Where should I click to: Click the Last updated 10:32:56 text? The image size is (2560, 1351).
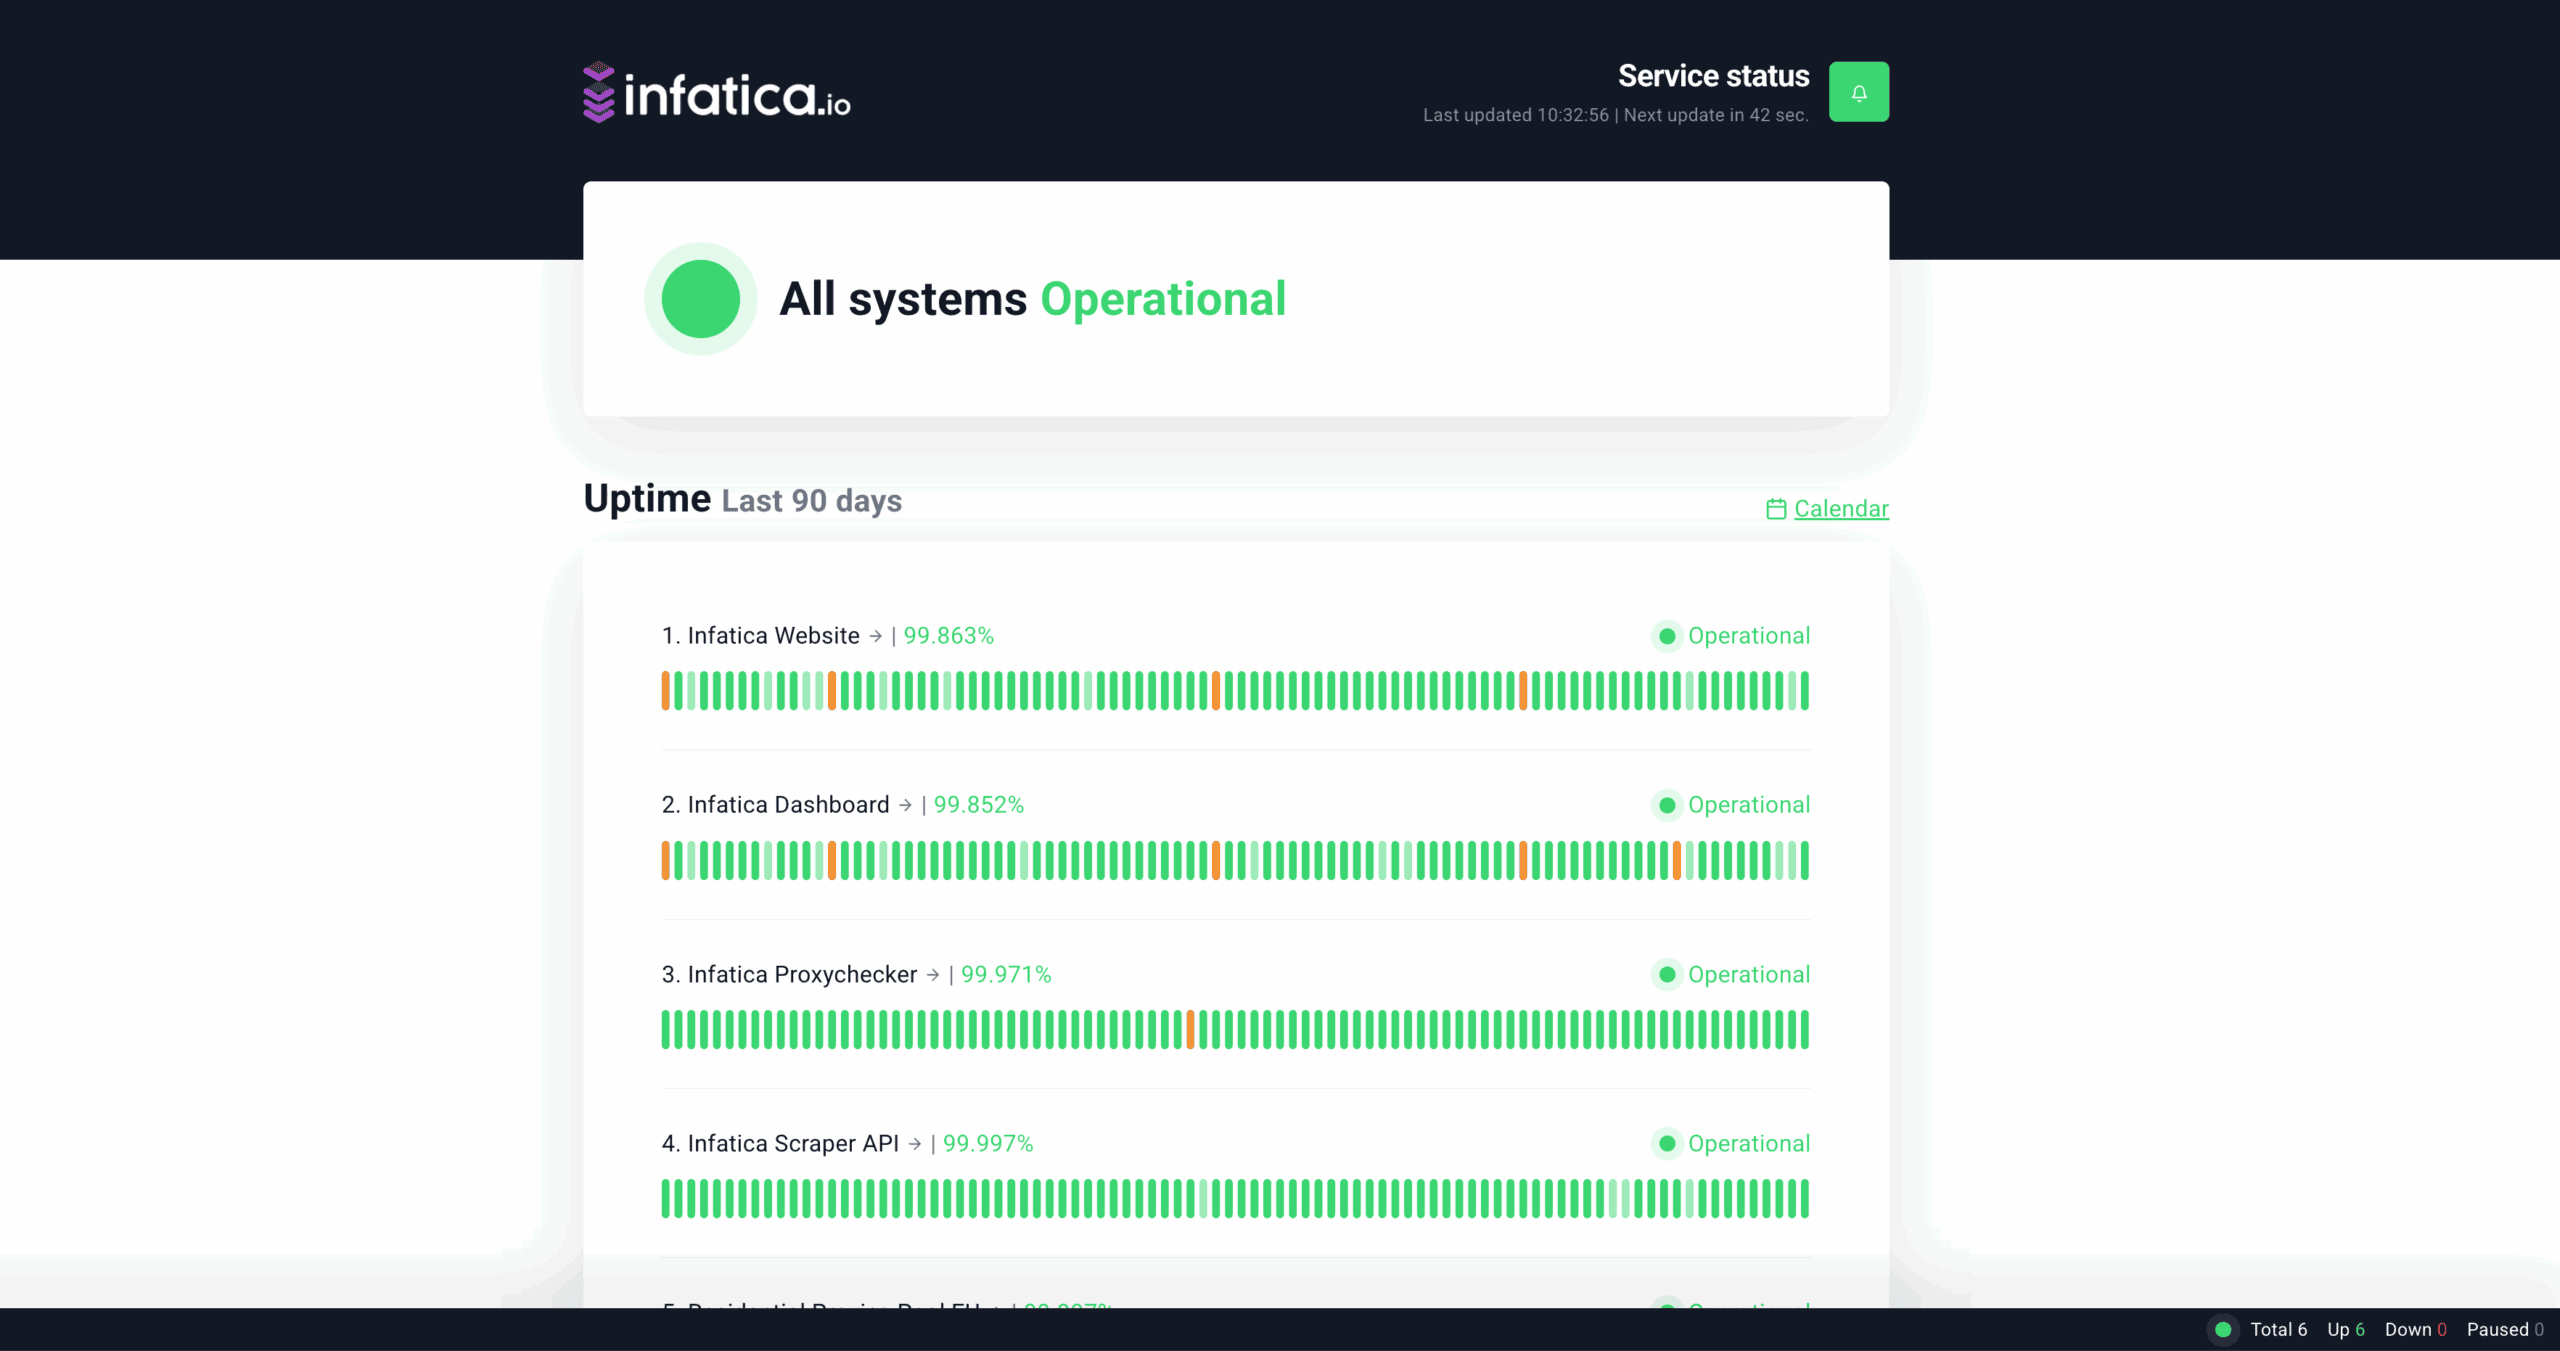coord(1515,115)
